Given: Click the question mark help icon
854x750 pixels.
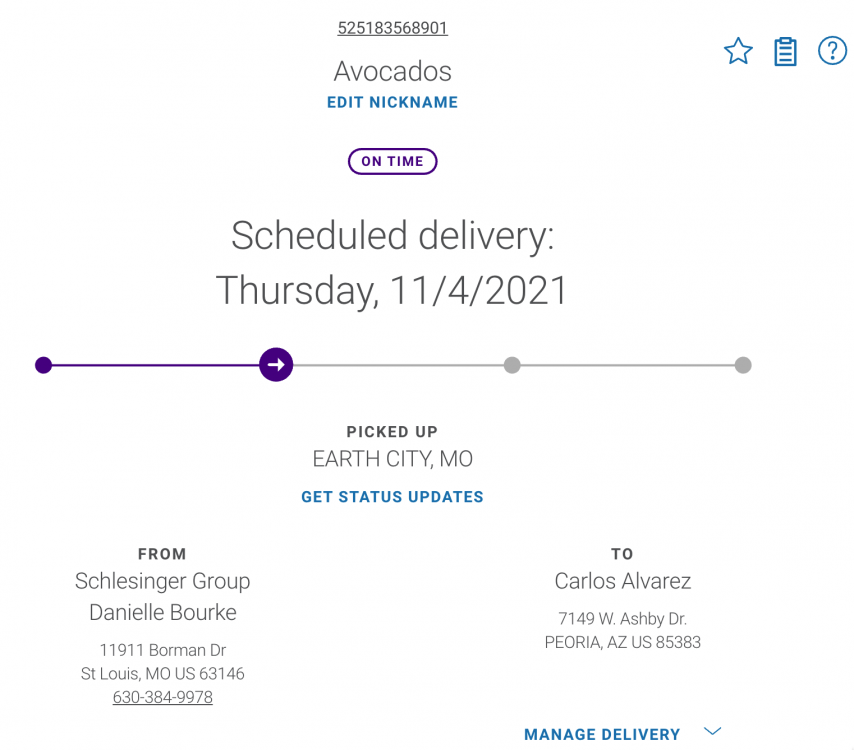Looking at the screenshot, I should (x=832, y=51).
